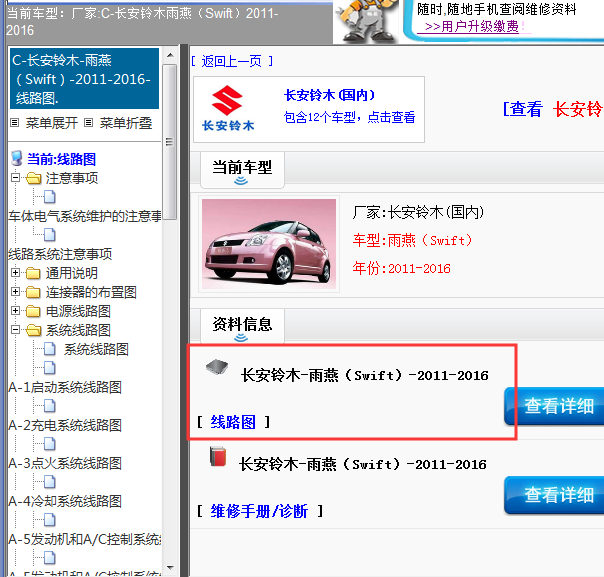Click 菜单展开 to expand all menus
604x577 pixels.
pyautogui.click(x=52, y=123)
